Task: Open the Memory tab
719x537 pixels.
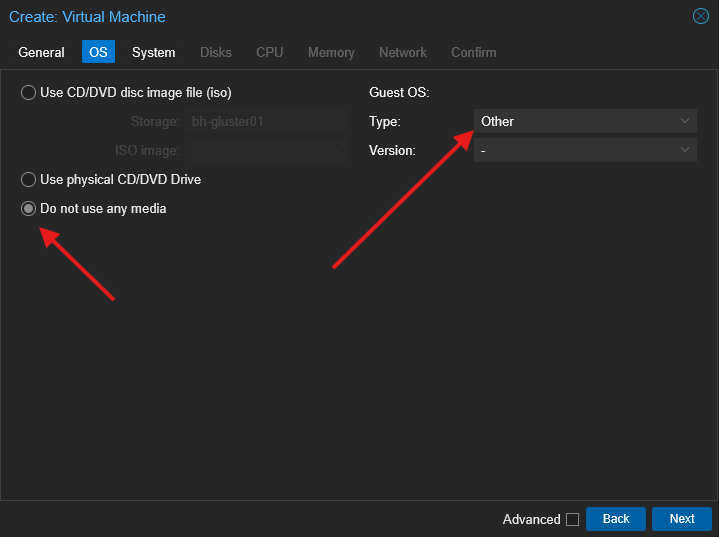Action: point(331,52)
